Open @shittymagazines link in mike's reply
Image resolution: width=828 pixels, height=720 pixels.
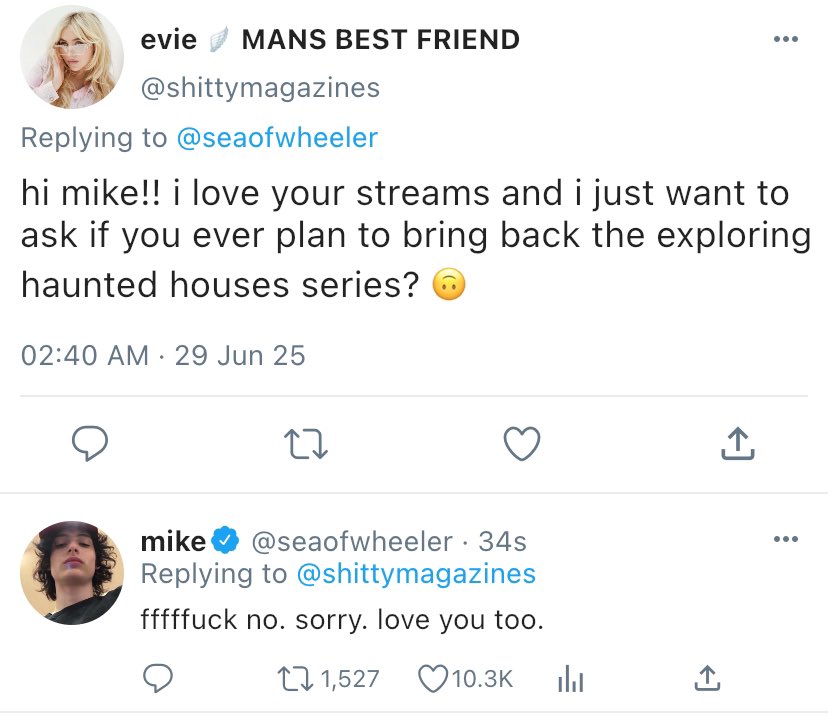point(416,573)
